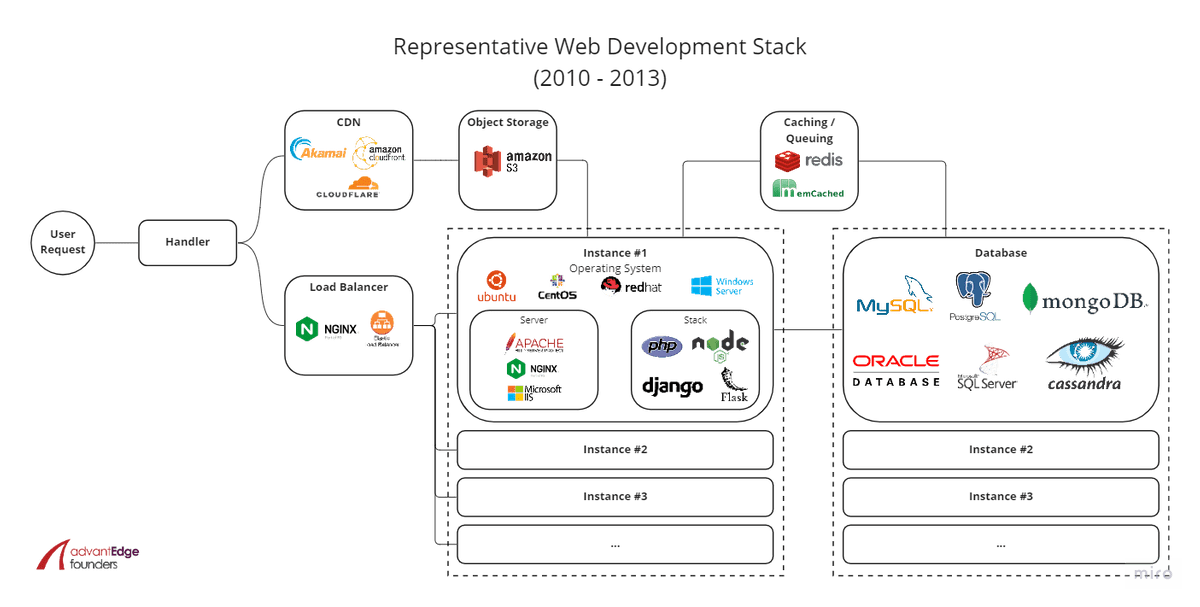Select the MongoDB logo

(x=1085, y=298)
